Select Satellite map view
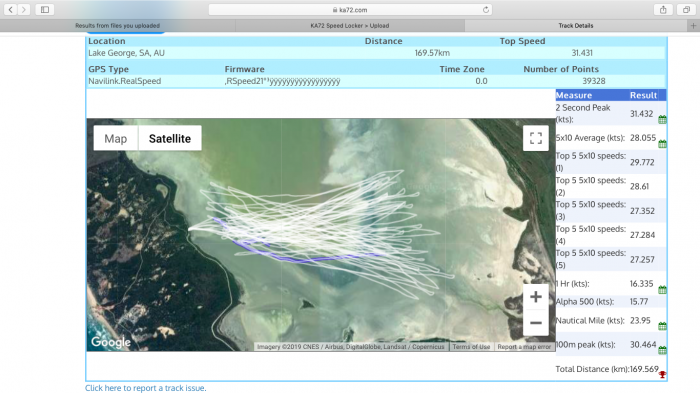Image resolution: width=700 pixels, height=393 pixels. (x=170, y=138)
